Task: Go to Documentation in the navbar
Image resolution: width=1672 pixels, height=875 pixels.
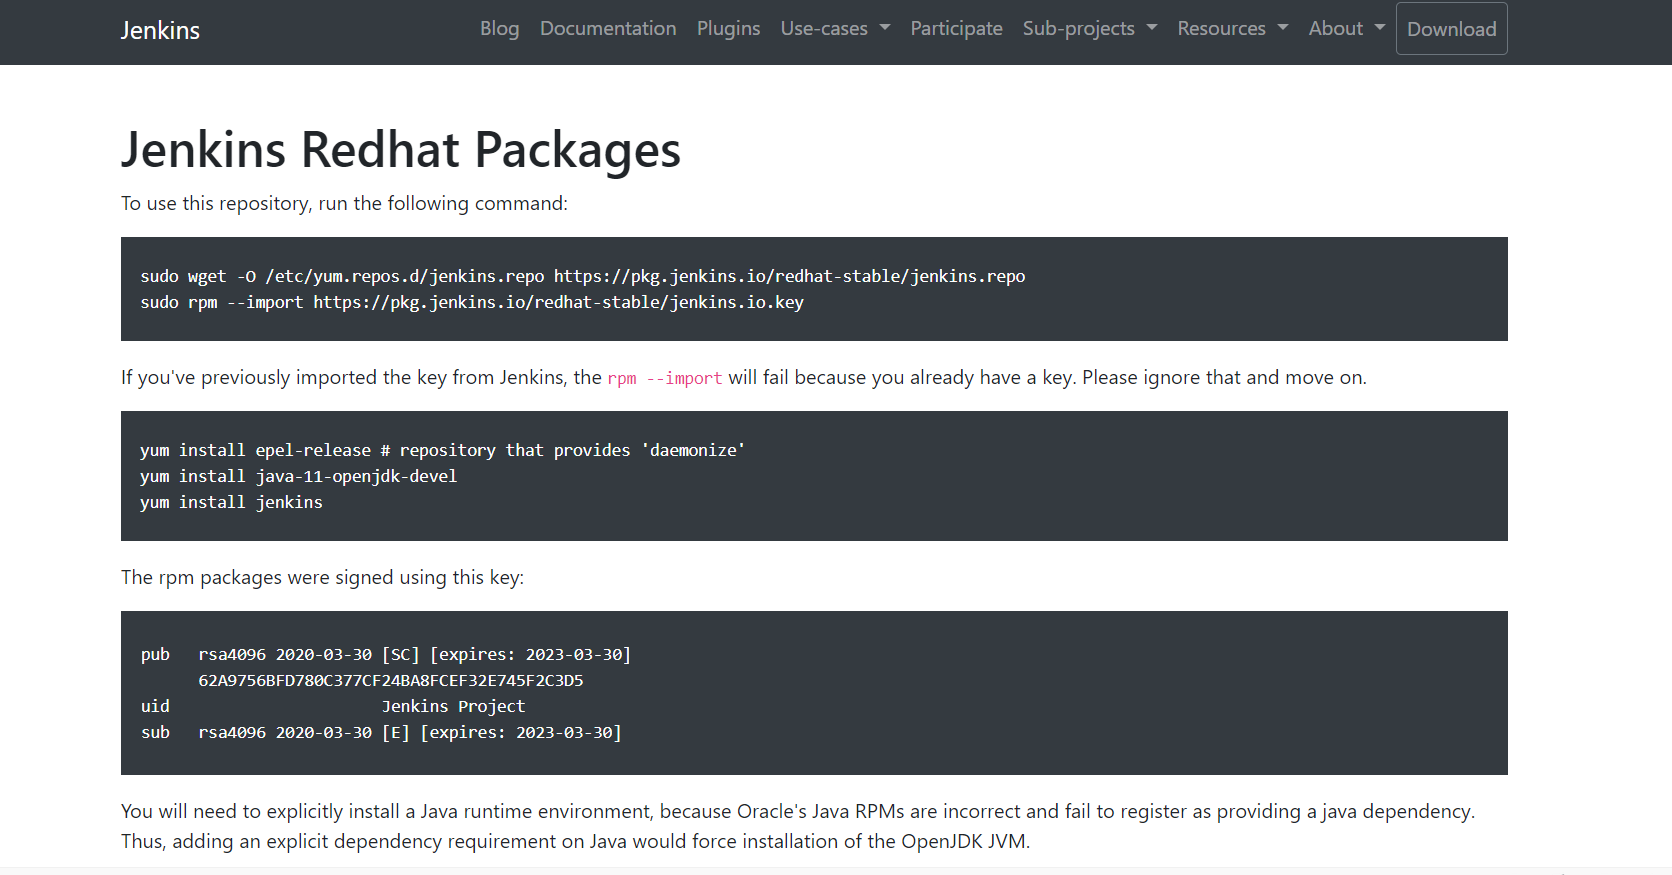Action: pos(608,29)
